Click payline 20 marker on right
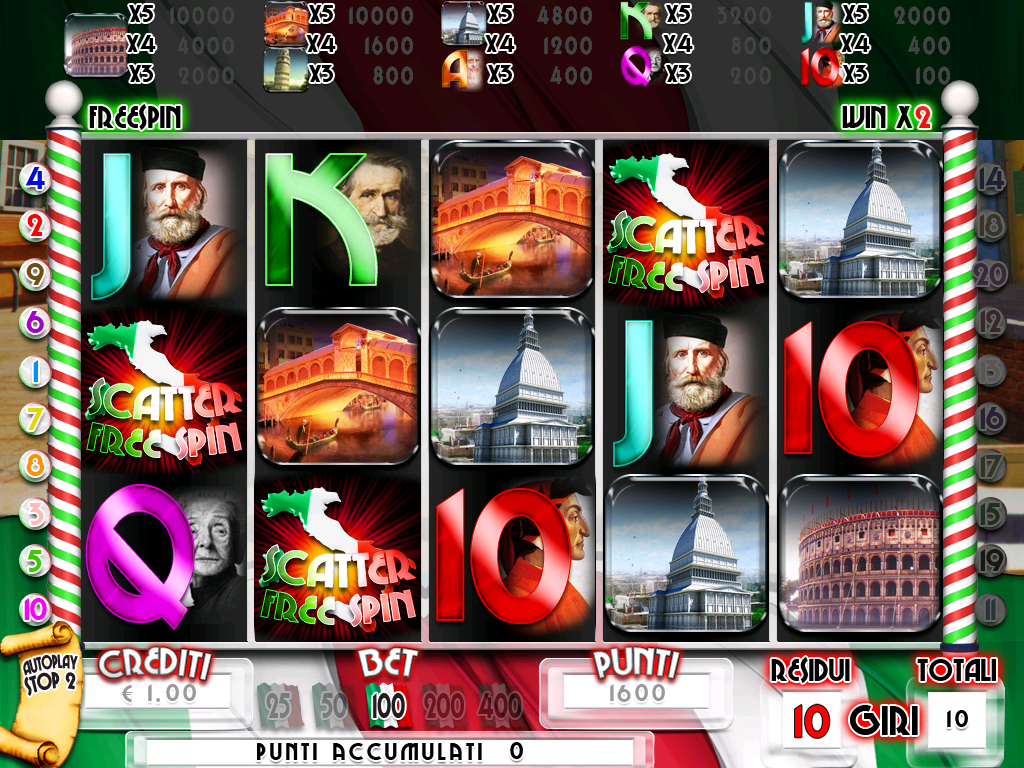Screen dimensions: 1024x768 click(x=990, y=274)
